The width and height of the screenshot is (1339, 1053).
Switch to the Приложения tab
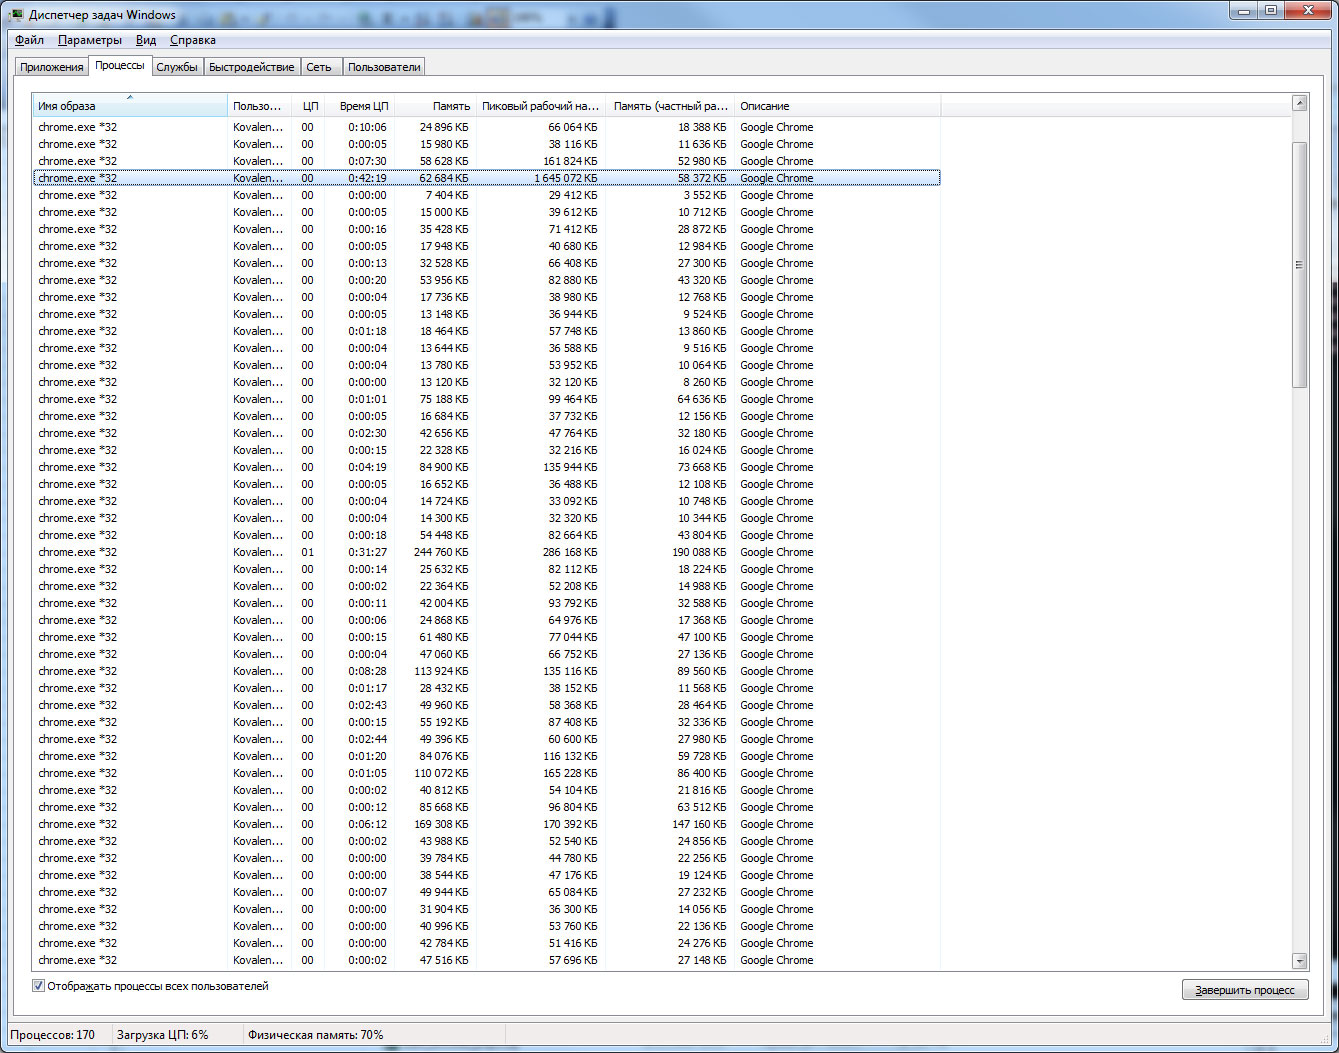point(52,67)
